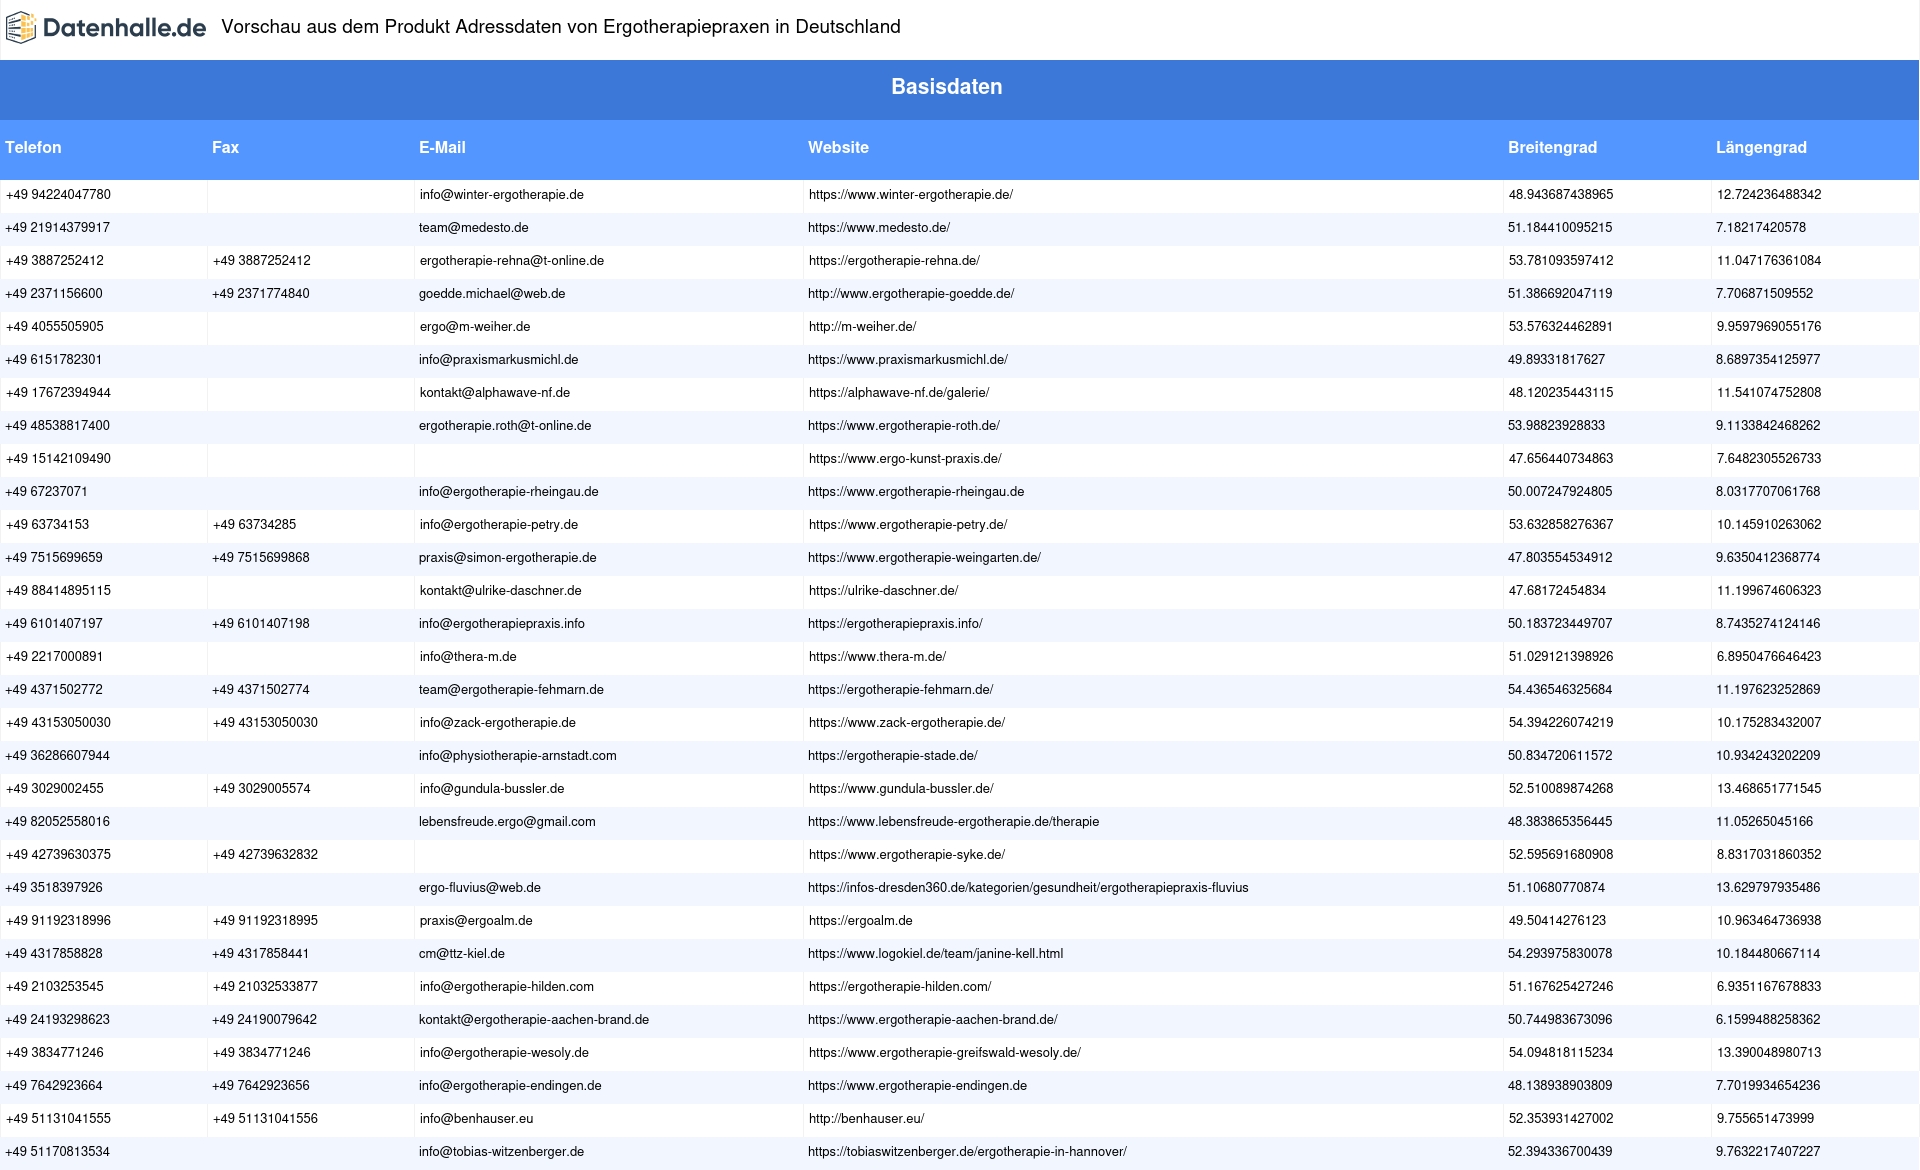Click email info@ergotherapie-hilden.com
Screen dimensions: 1920x1170
tap(506, 987)
